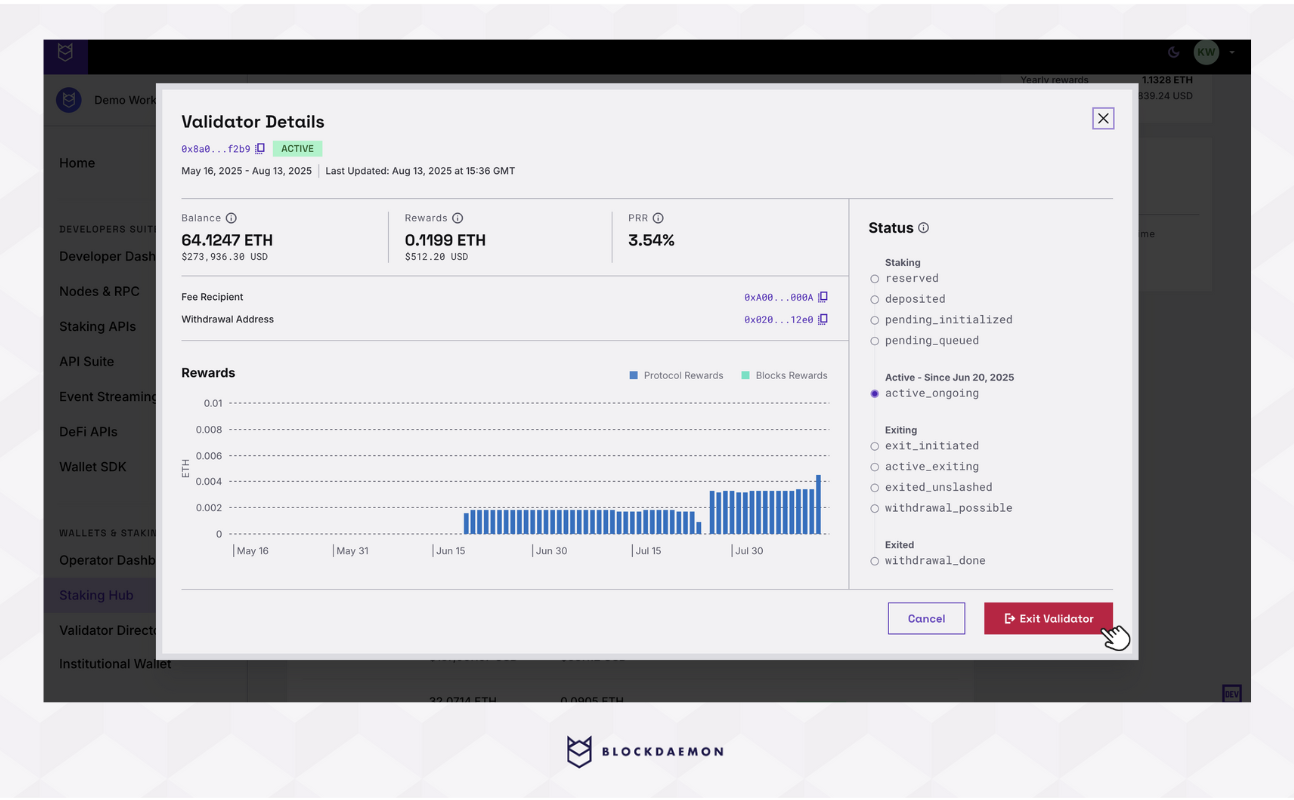The height and width of the screenshot is (800, 1294).
Task: Toggle Blocks Rewards legend swatch
Action: [746, 376]
